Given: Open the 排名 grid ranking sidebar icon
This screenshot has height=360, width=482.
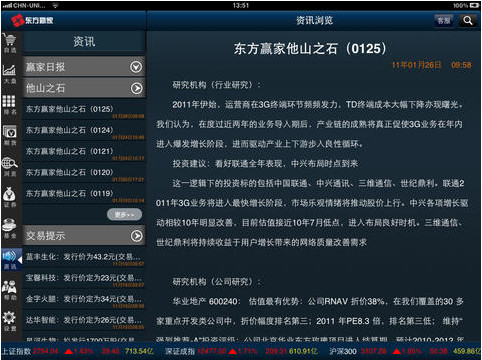Looking at the screenshot, I should point(10,105).
